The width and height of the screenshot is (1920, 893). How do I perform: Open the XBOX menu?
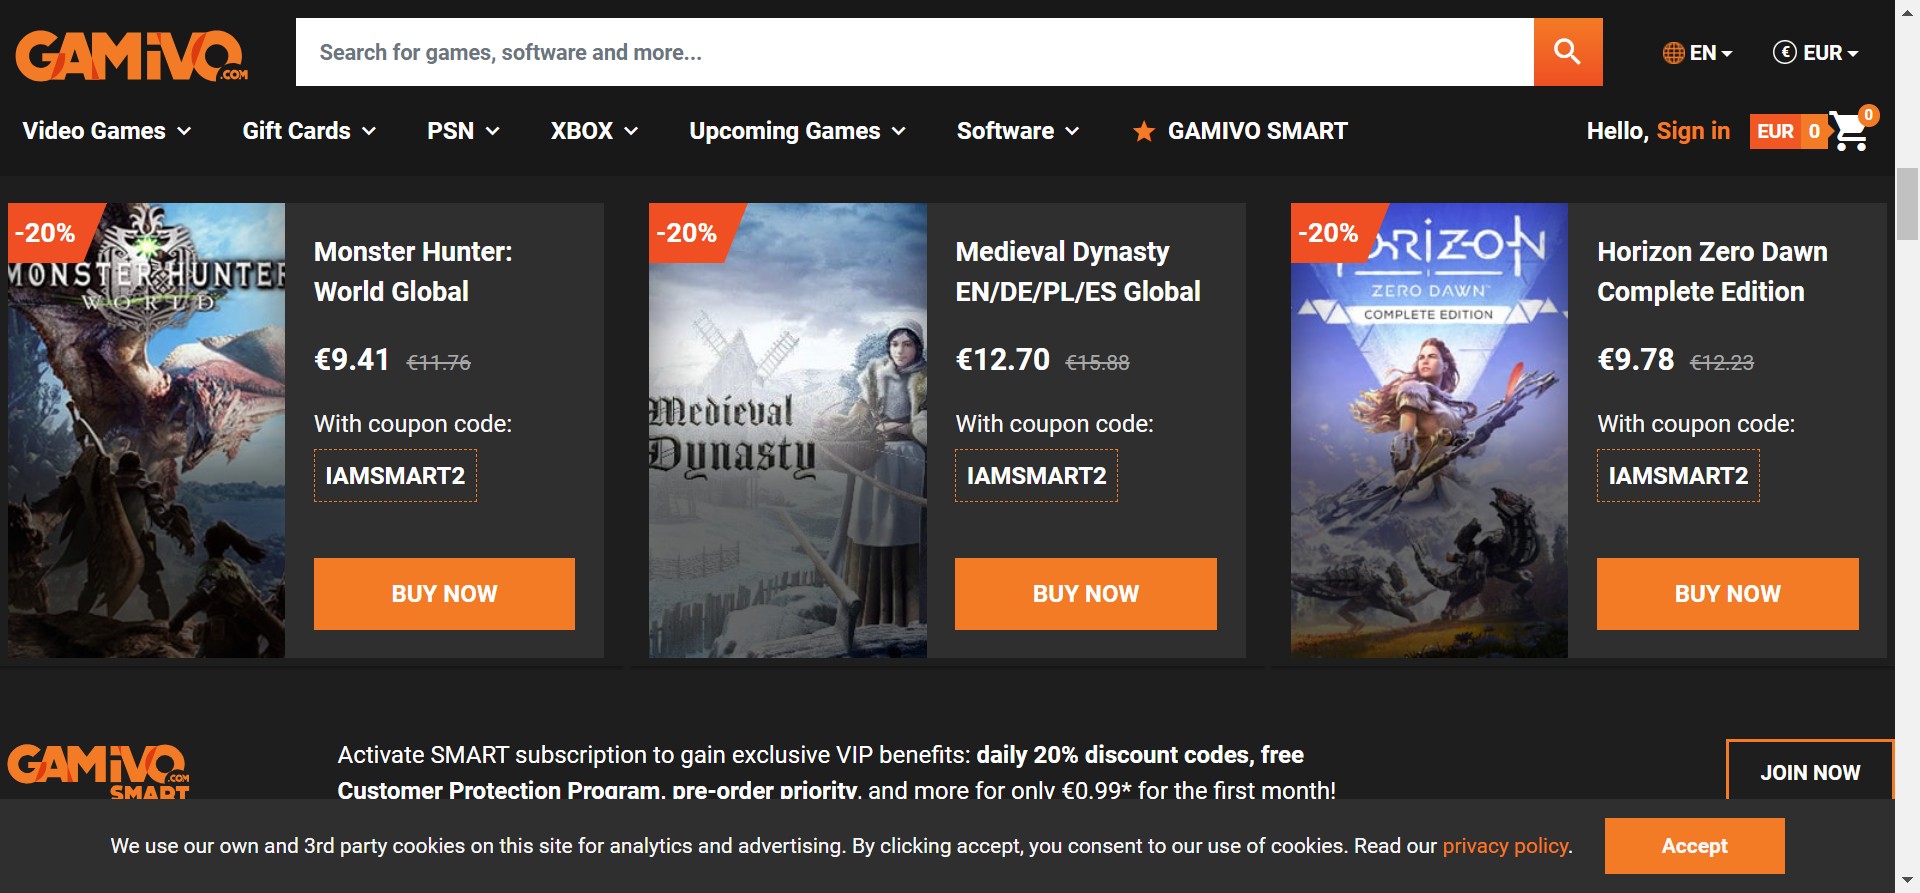coord(594,131)
